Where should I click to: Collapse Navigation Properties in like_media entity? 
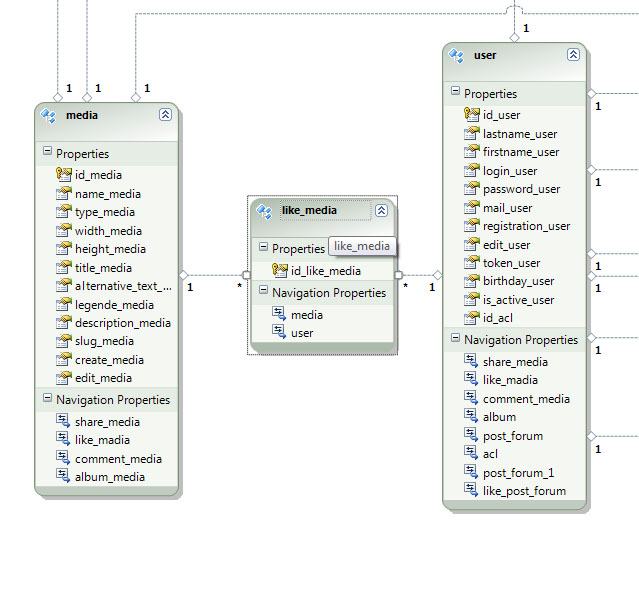pos(263,292)
